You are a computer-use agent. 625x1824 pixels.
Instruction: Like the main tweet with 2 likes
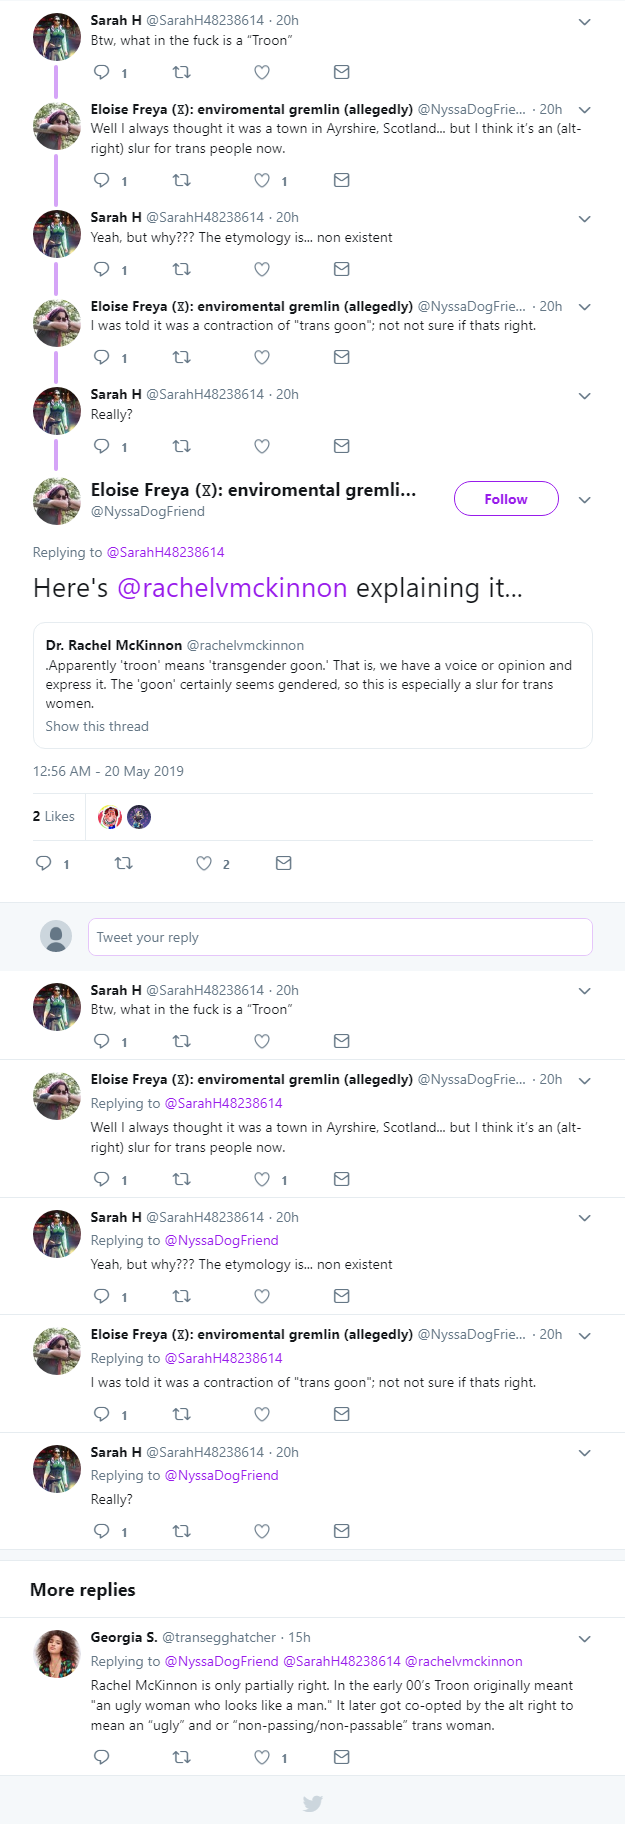click(204, 863)
